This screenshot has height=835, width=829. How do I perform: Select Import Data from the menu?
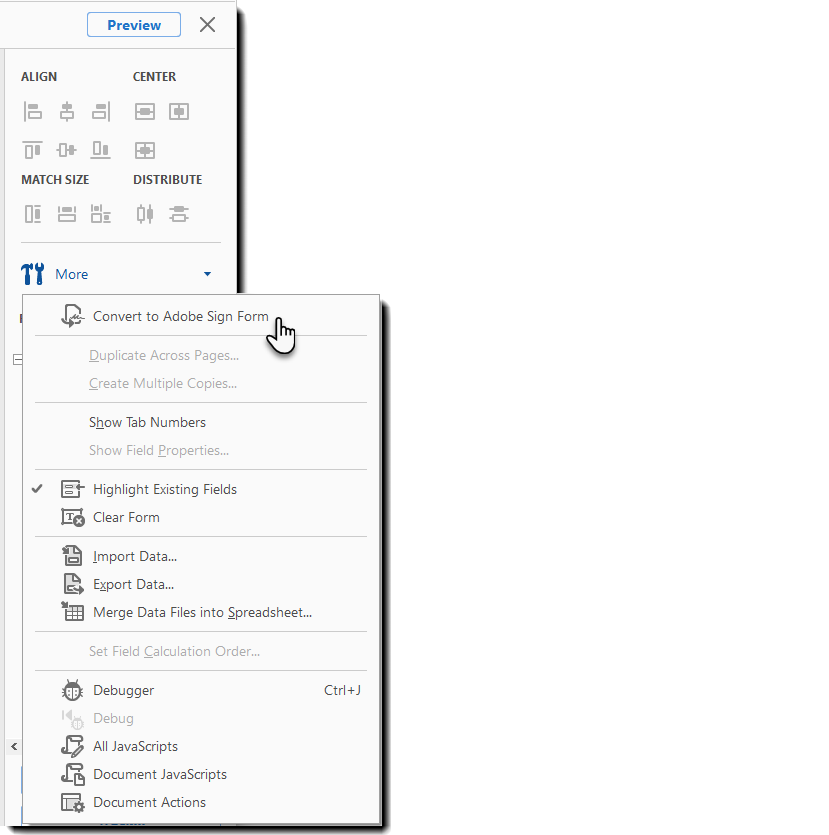(134, 556)
